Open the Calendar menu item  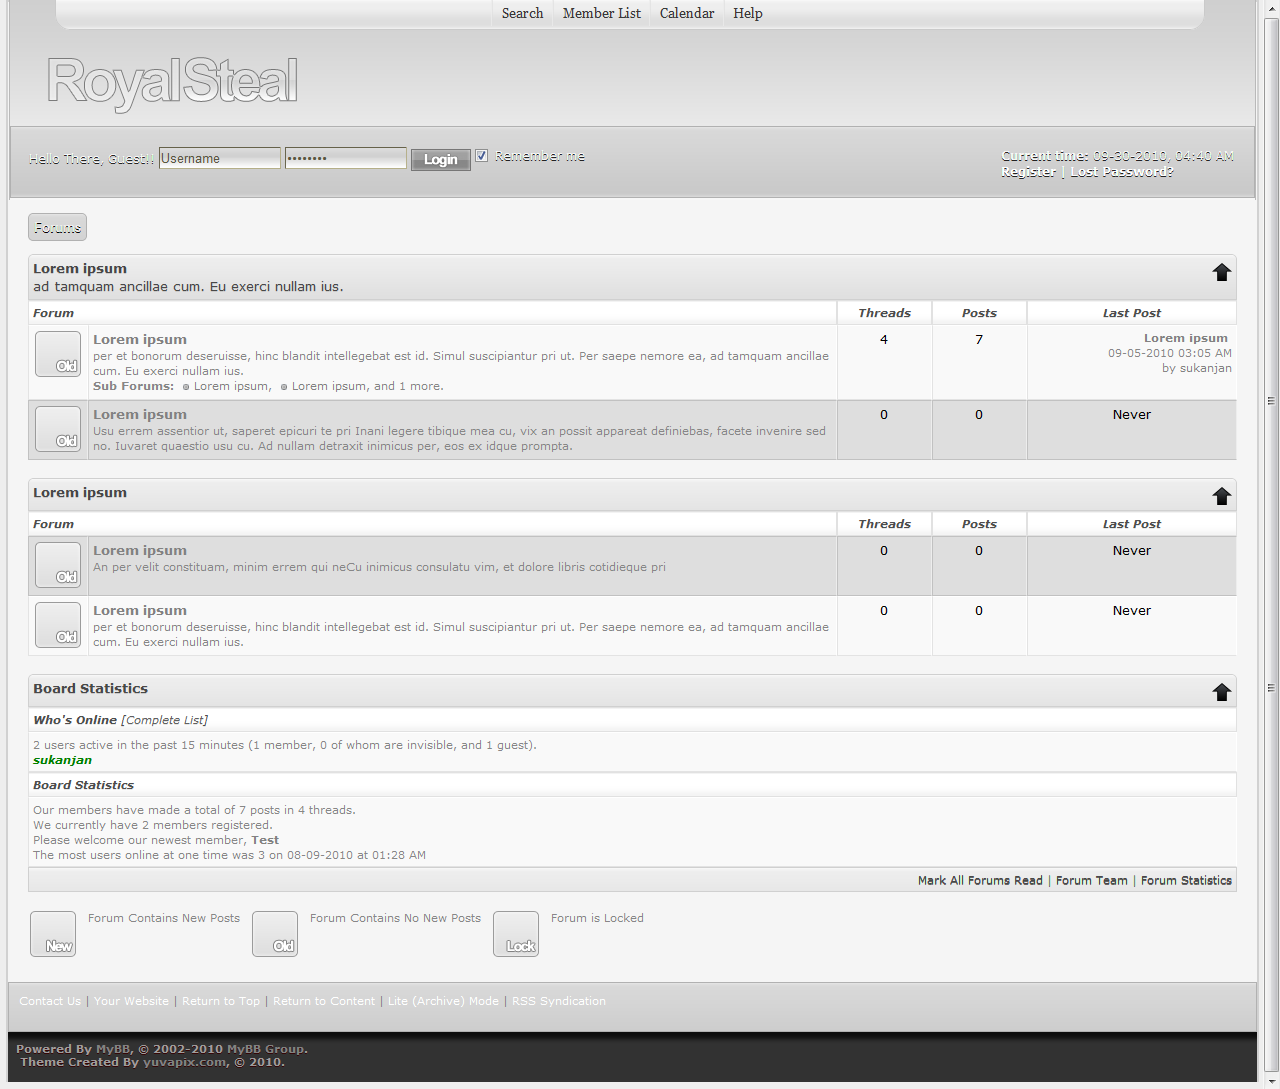(686, 13)
